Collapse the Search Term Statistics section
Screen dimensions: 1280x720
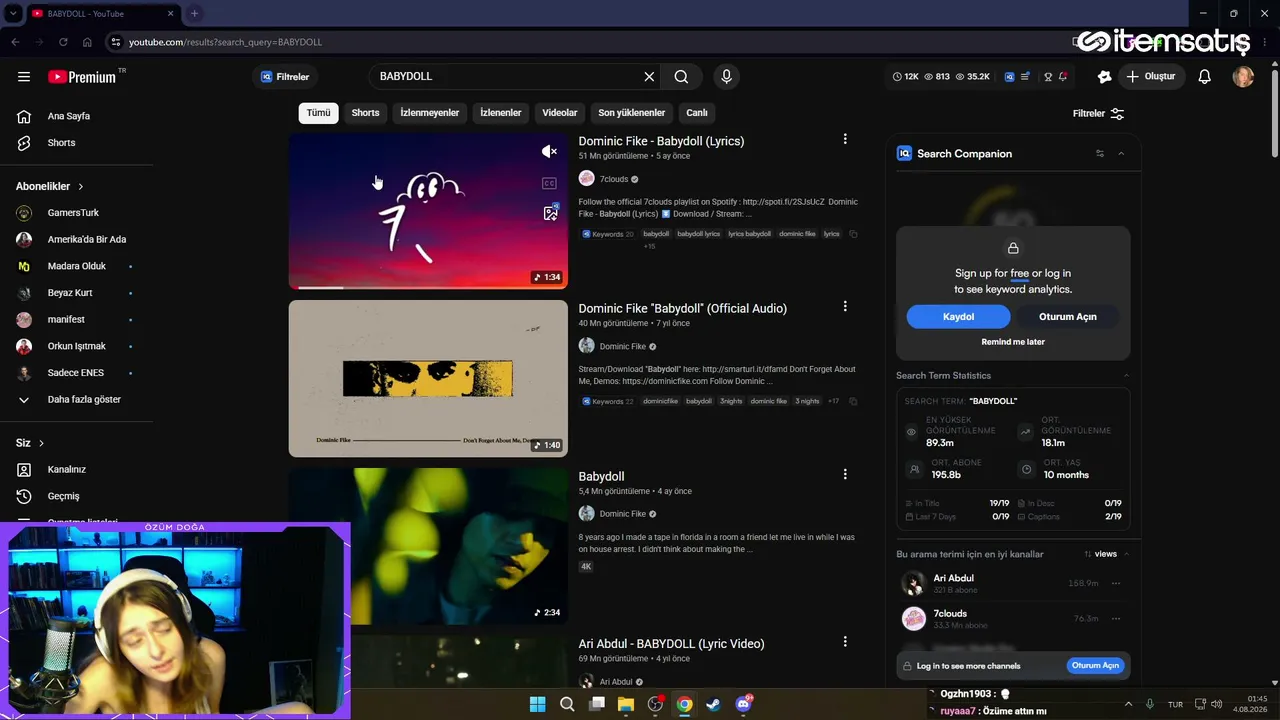pyautogui.click(x=1126, y=376)
